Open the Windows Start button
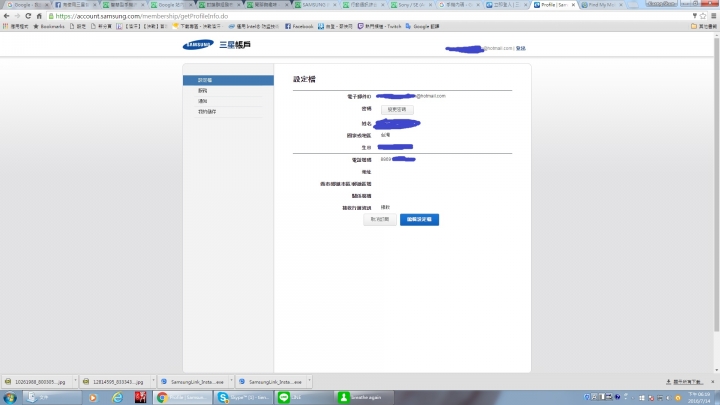 pyautogui.click(x=10, y=398)
